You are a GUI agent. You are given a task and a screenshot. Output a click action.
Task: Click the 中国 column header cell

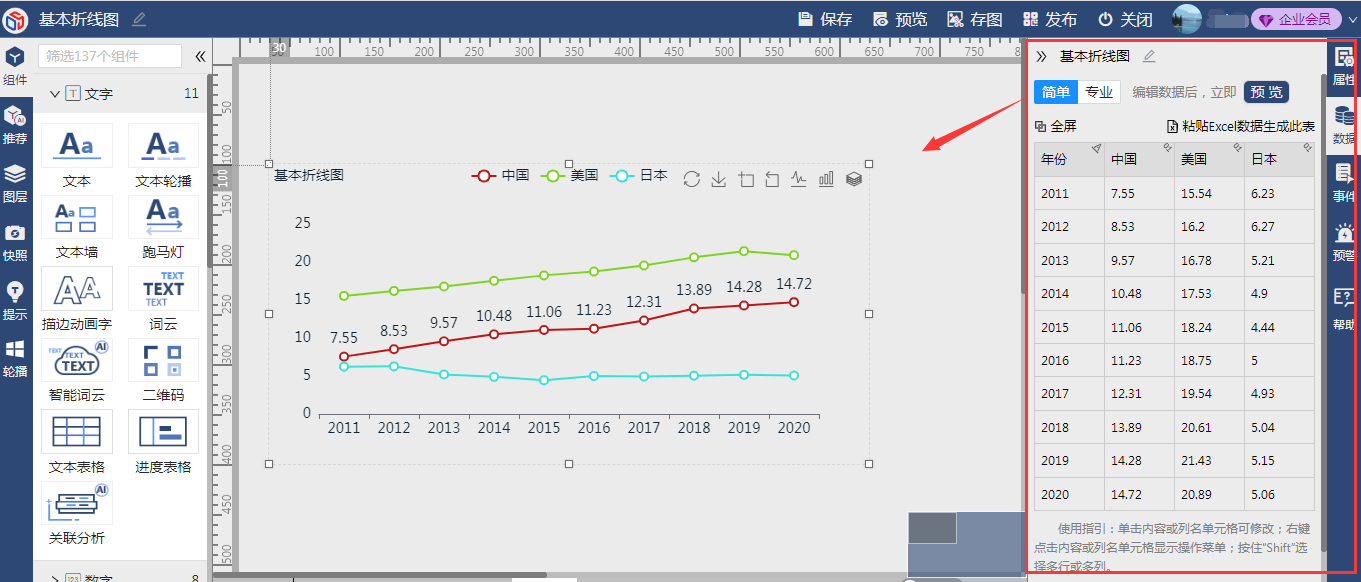1139,159
